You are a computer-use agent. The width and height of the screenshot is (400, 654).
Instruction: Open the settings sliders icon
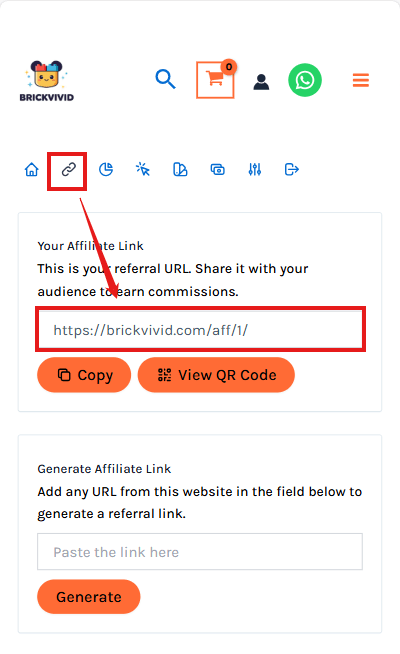point(255,170)
